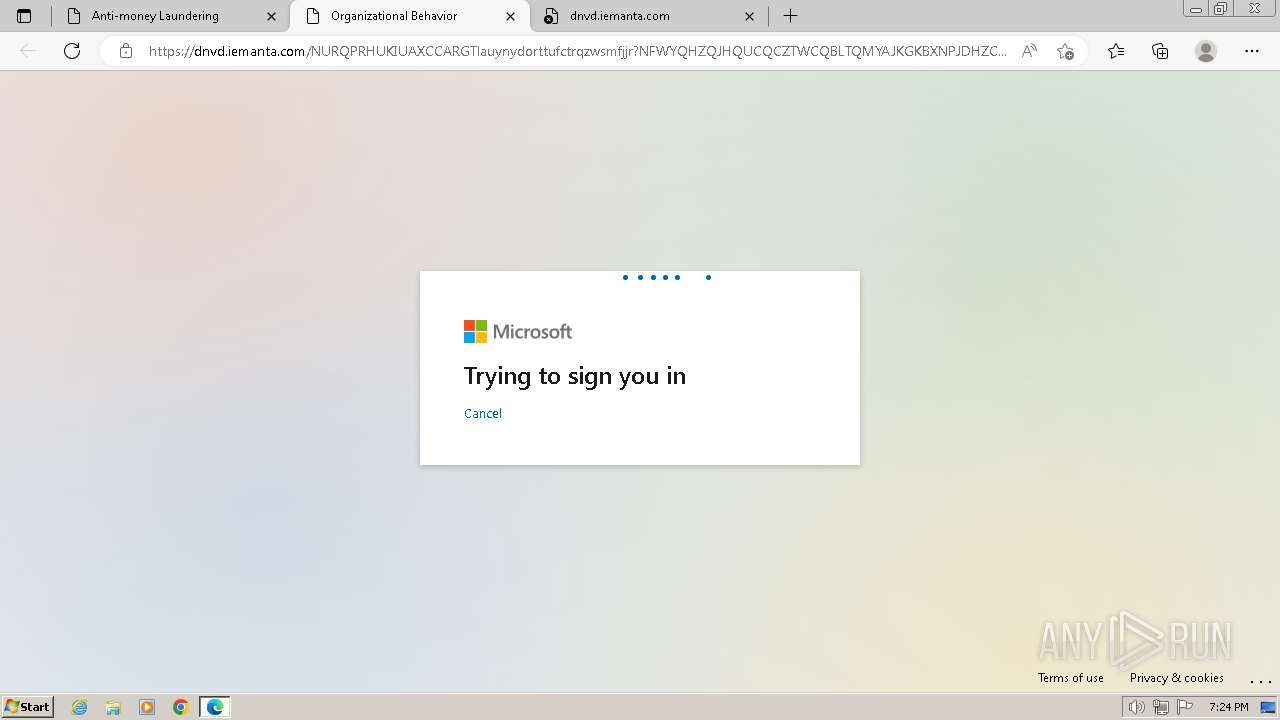Close the Organizational Behavior tab
The image size is (1280, 720).
tap(511, 16)
